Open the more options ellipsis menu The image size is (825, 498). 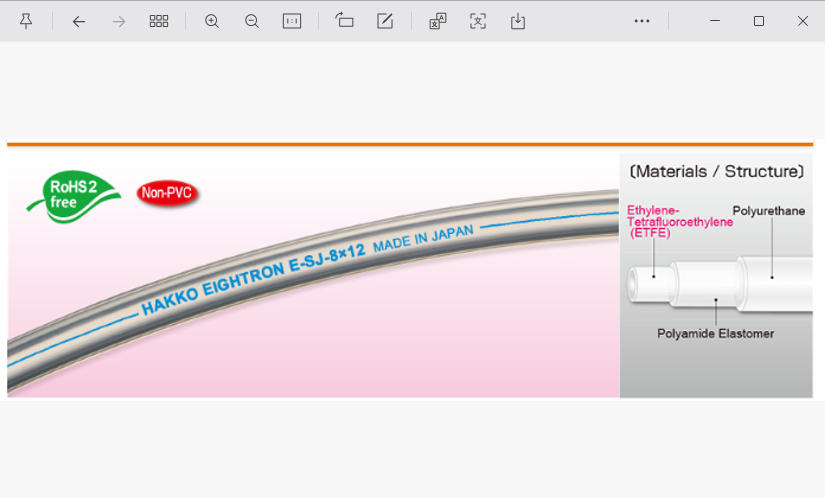click(642, 21)
